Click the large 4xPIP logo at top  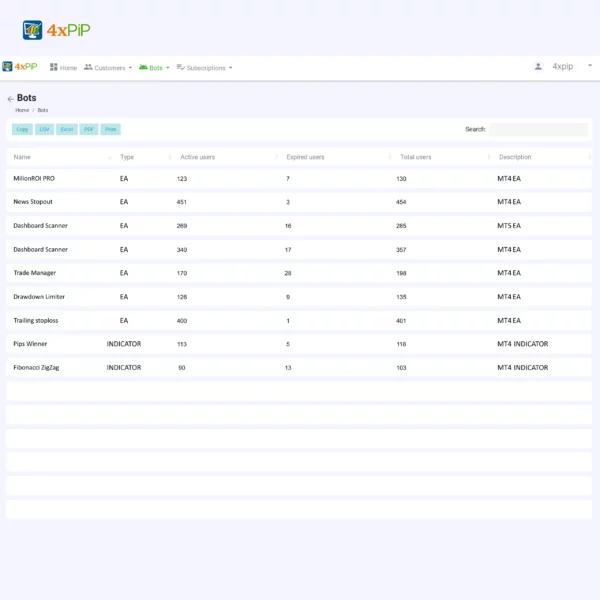(56, 30)
